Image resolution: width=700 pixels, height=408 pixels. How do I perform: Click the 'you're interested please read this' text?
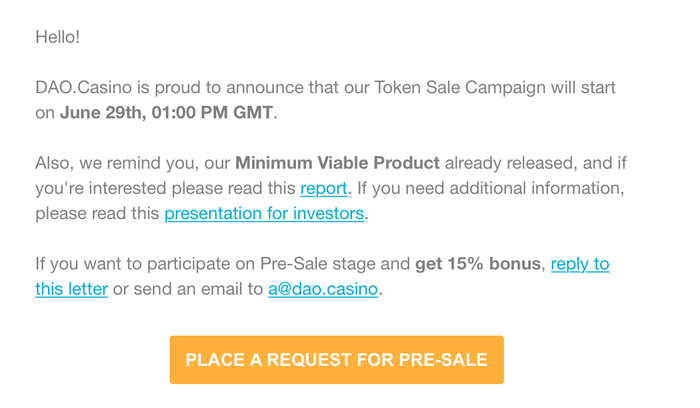[x=165, y=188]
